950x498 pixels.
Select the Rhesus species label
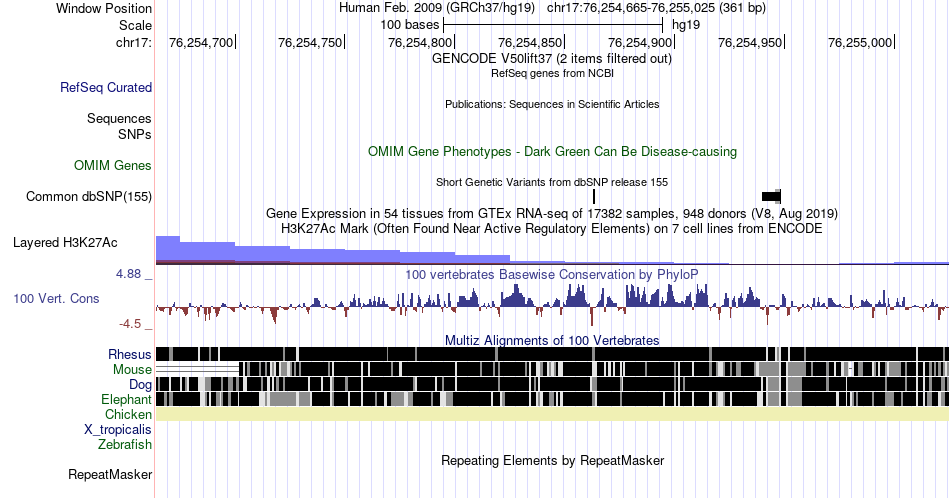(x=130, y=354)
